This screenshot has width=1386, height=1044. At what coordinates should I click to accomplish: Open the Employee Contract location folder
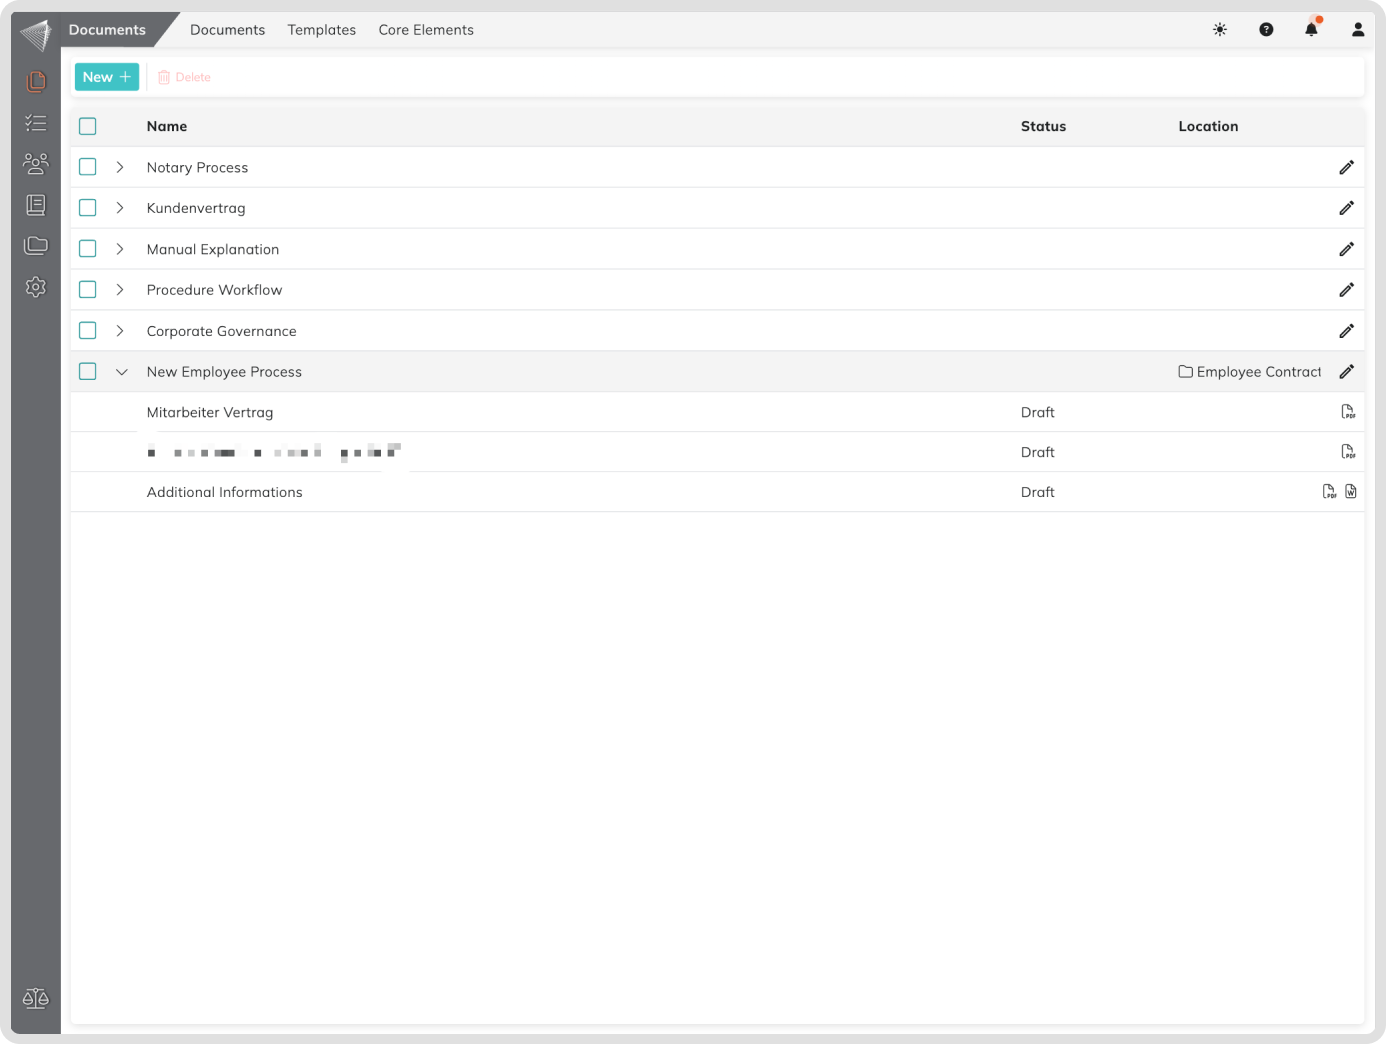click(x=1250, y=372)
